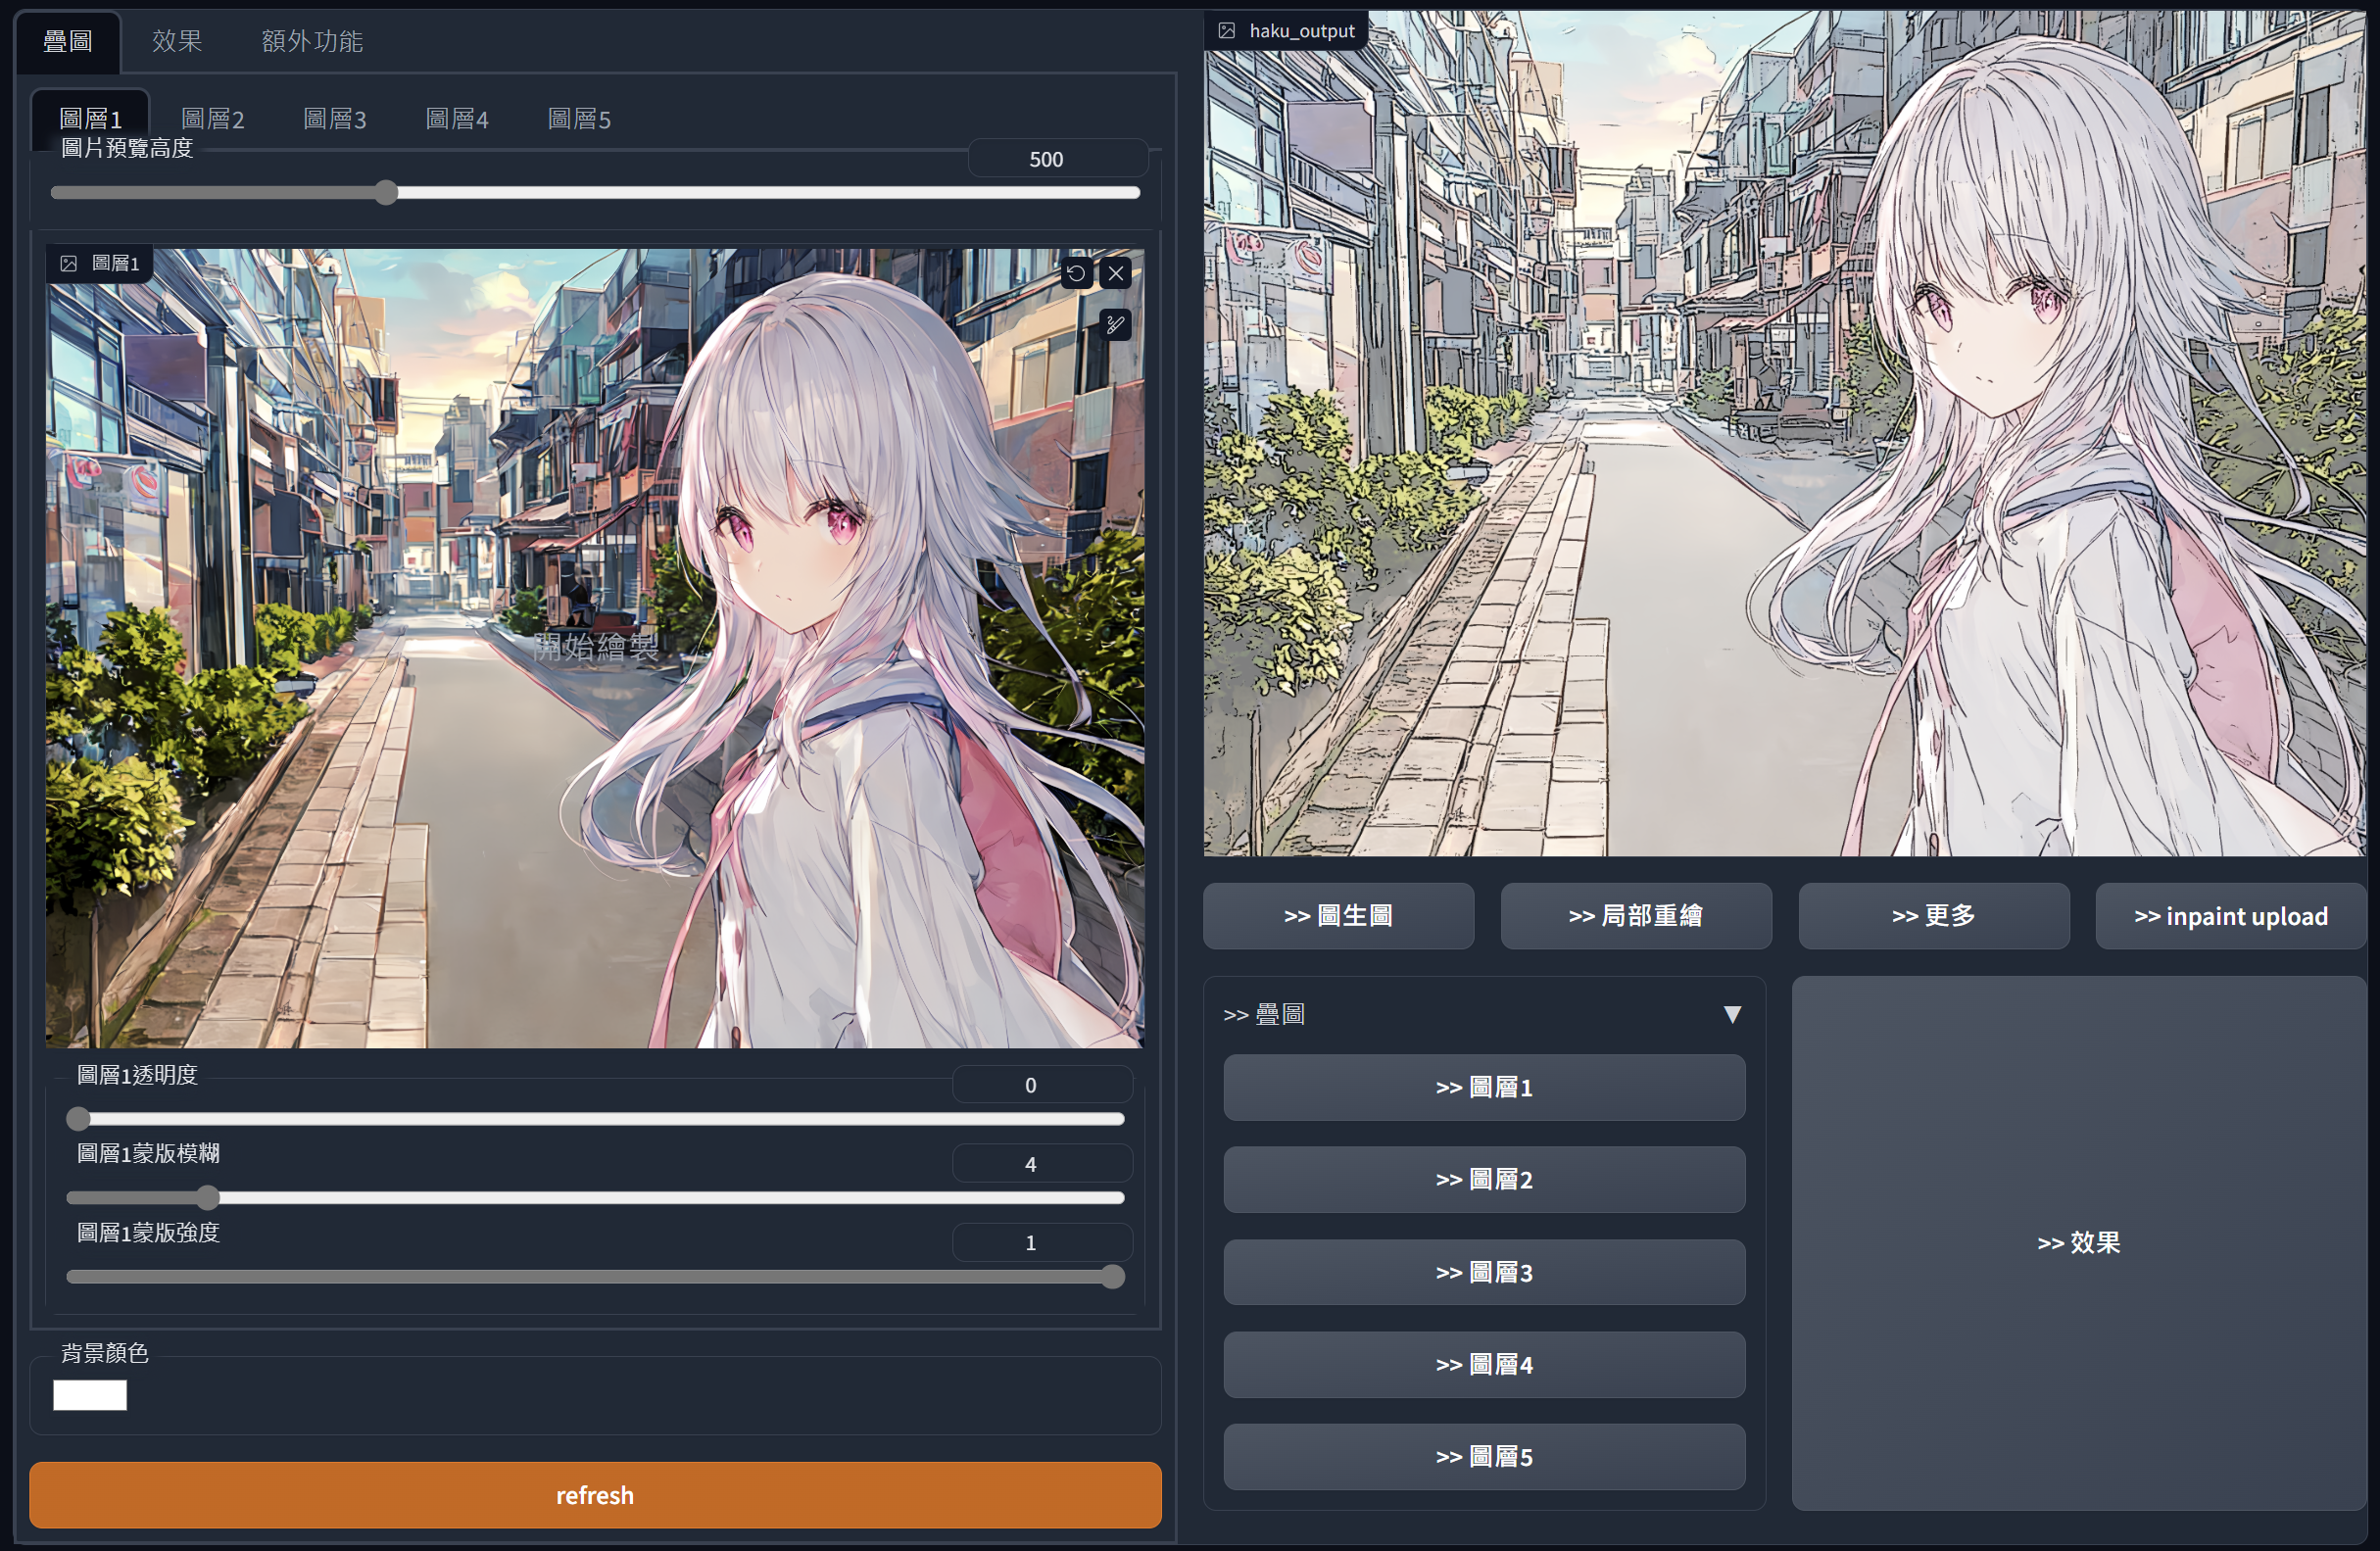The height and width of the screenshot is (1551, 2380).
Task: Collapse the >> 疊圖 accordion arrow
Action: tap(1732, 1015)
